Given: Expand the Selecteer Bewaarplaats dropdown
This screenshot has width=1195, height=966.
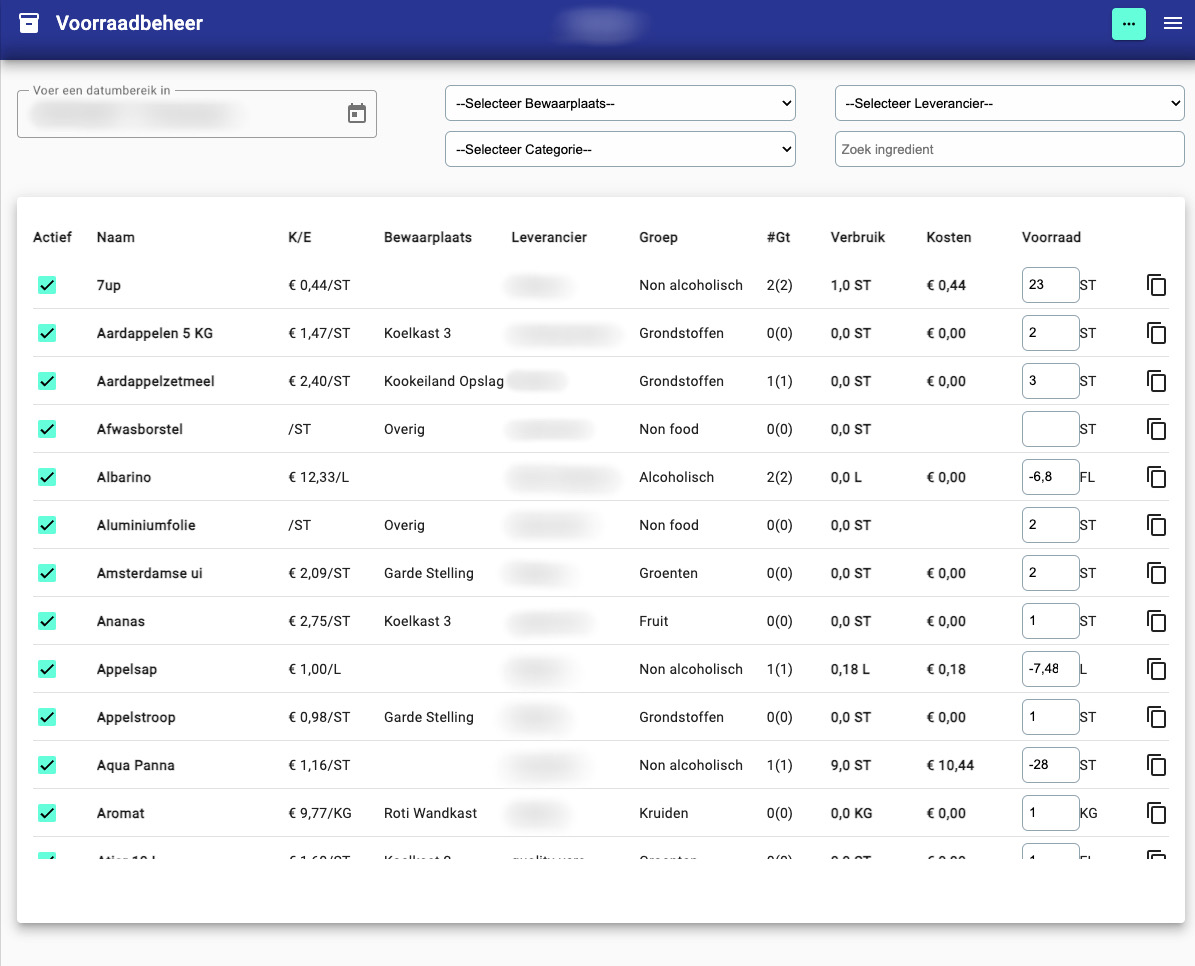Looking at the screenshot, I should point(620,103).
